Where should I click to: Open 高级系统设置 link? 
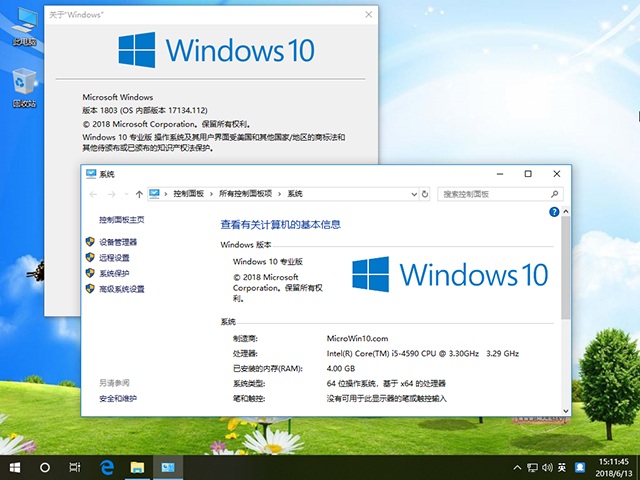(122, 289)
